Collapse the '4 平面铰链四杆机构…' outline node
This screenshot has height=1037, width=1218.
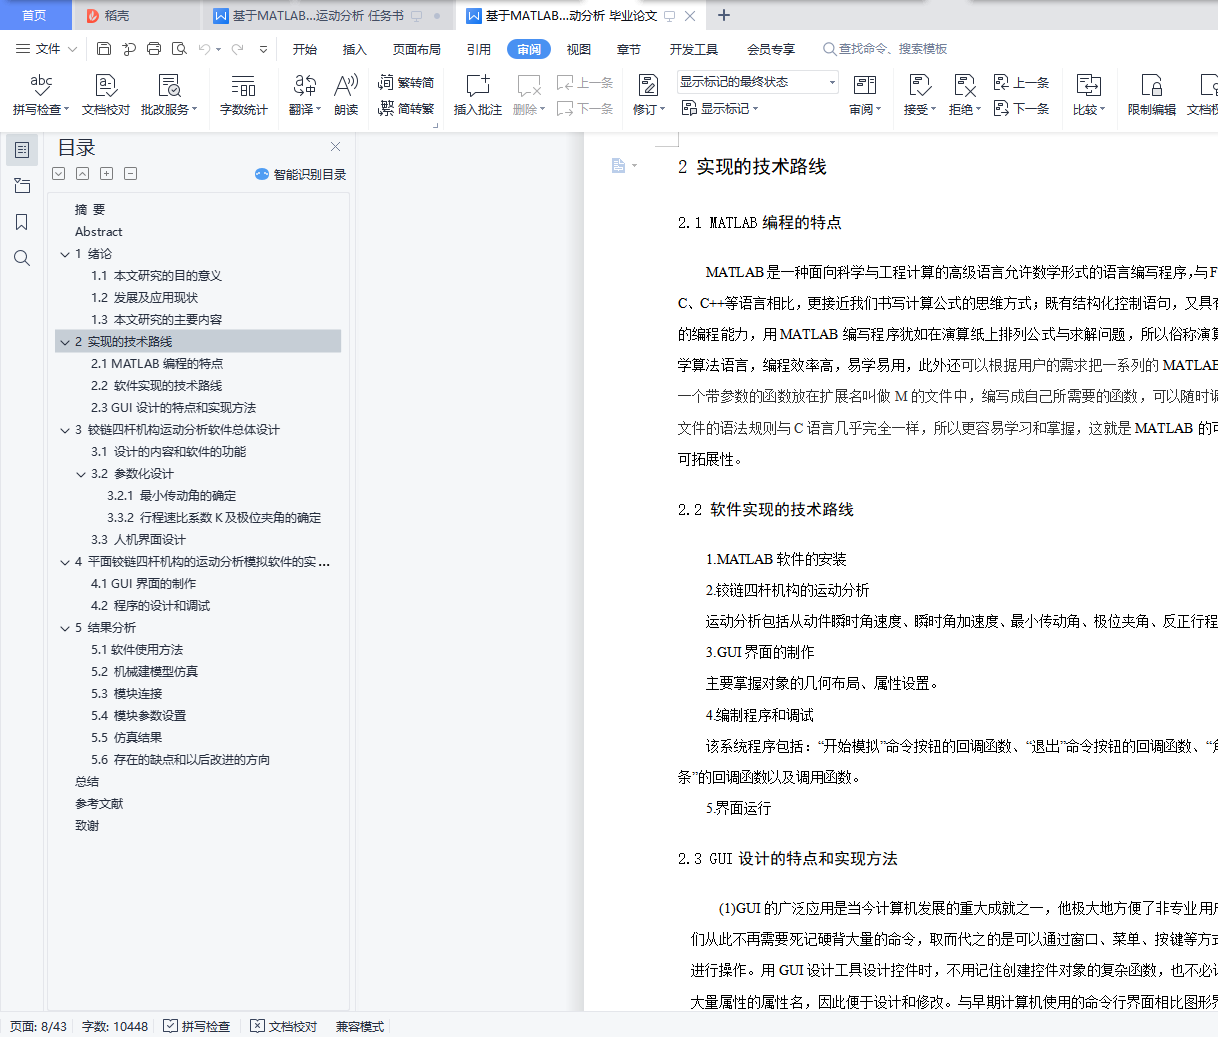point(65,562)
